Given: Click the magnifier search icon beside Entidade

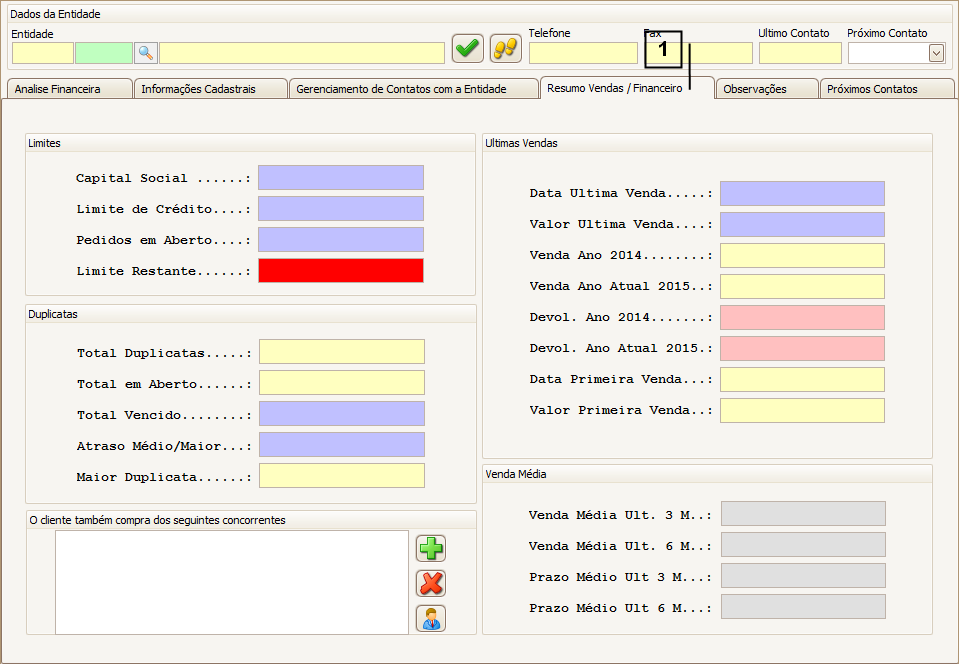Looking at the screenshot, I should [146, 53].
